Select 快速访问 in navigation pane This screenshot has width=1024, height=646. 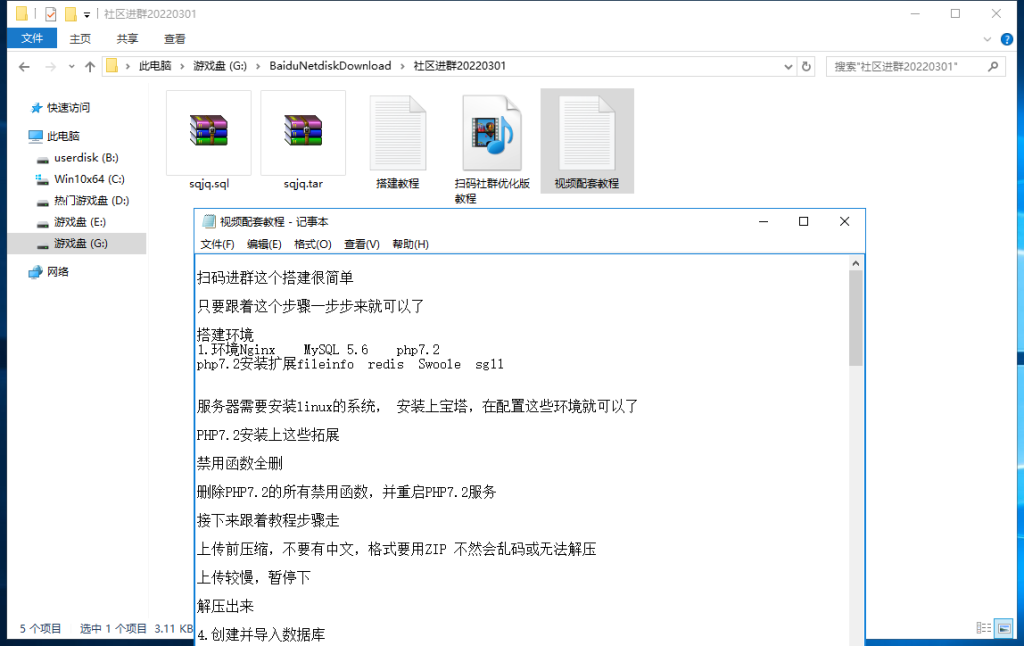coord(68,108)
